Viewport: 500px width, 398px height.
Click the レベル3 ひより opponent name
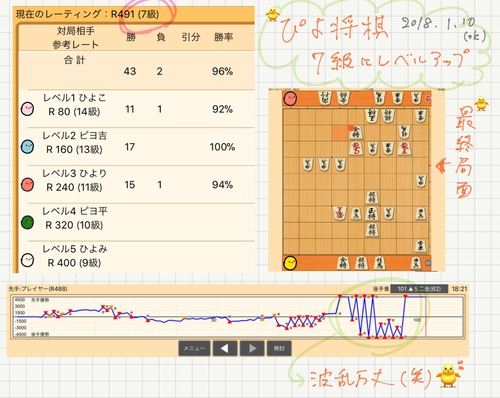click(74, 173)
